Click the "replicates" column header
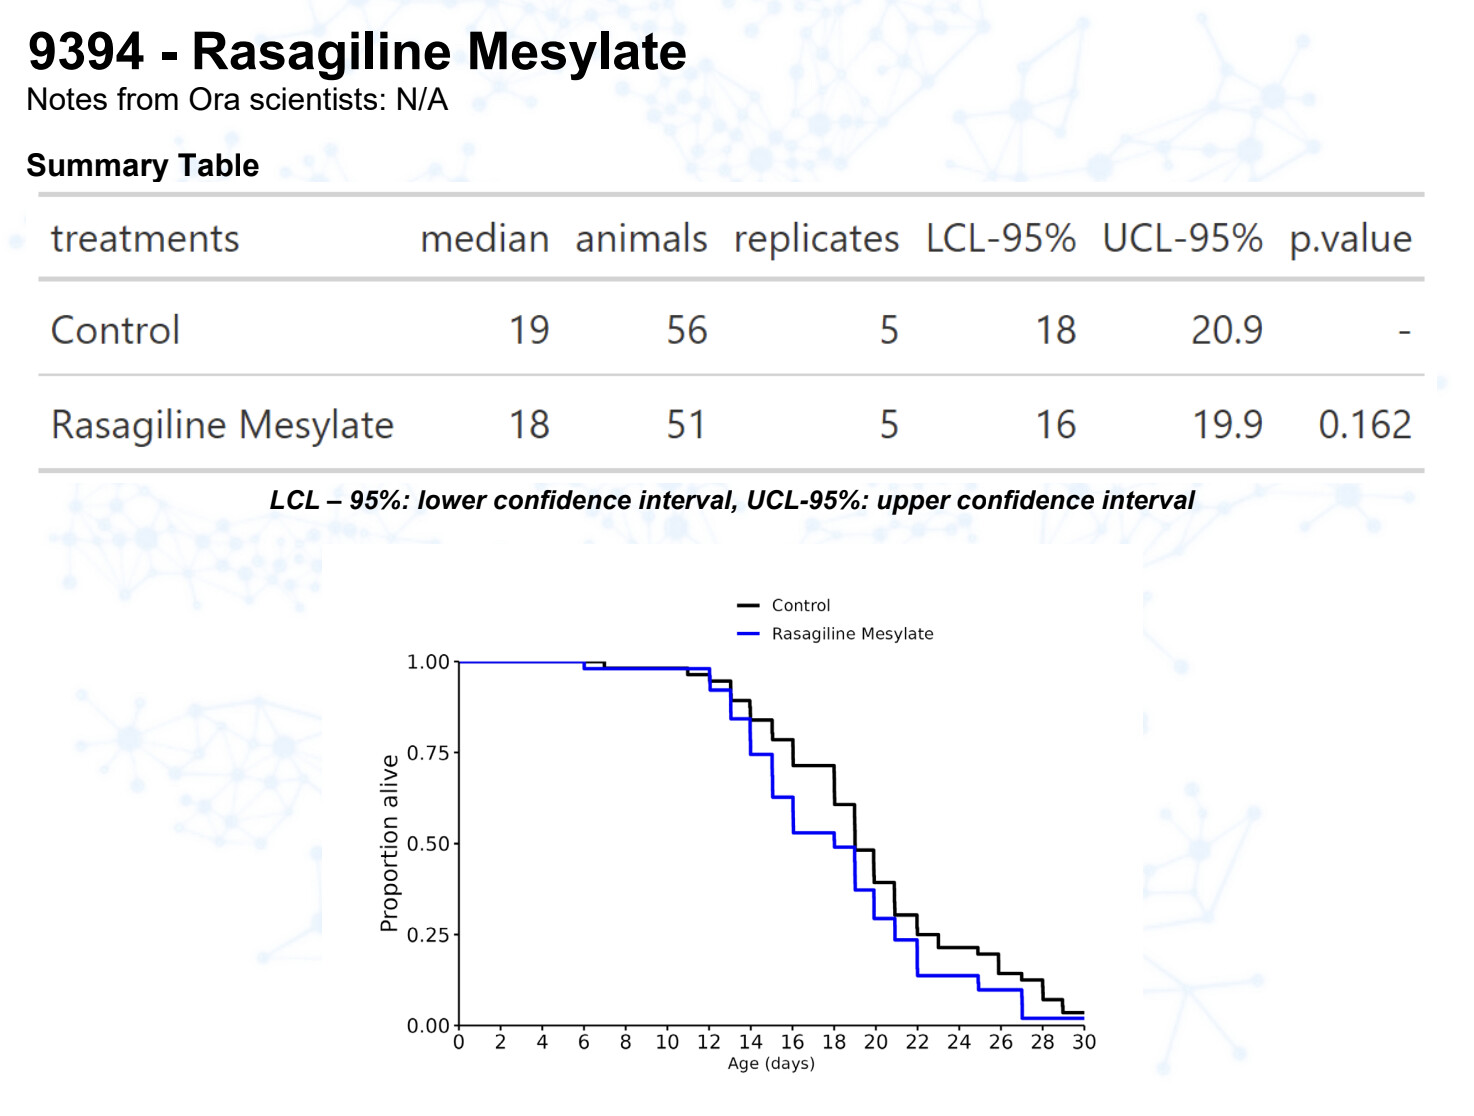The image size is (1474, 1116). 816,239
